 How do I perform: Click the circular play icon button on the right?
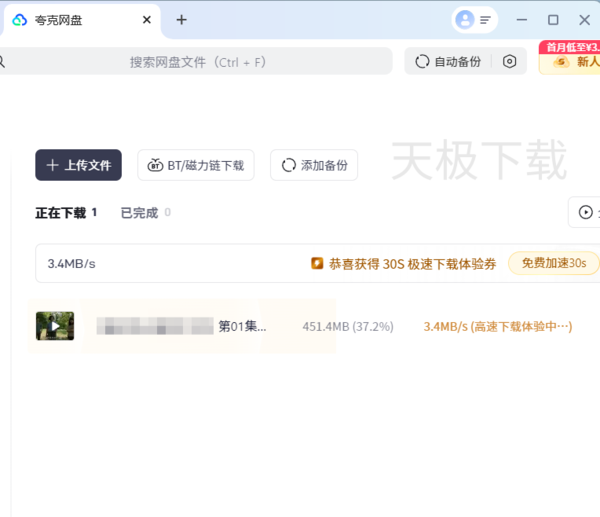click(585, 212)
